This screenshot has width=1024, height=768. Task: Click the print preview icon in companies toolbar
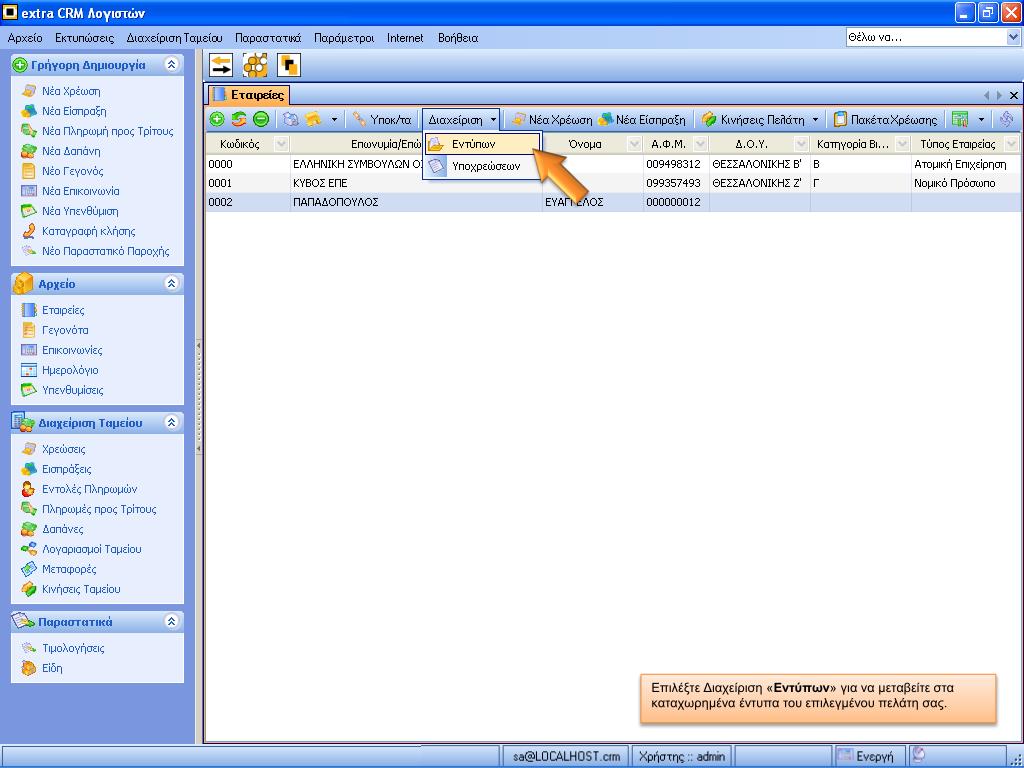click(x=291, y=120)
